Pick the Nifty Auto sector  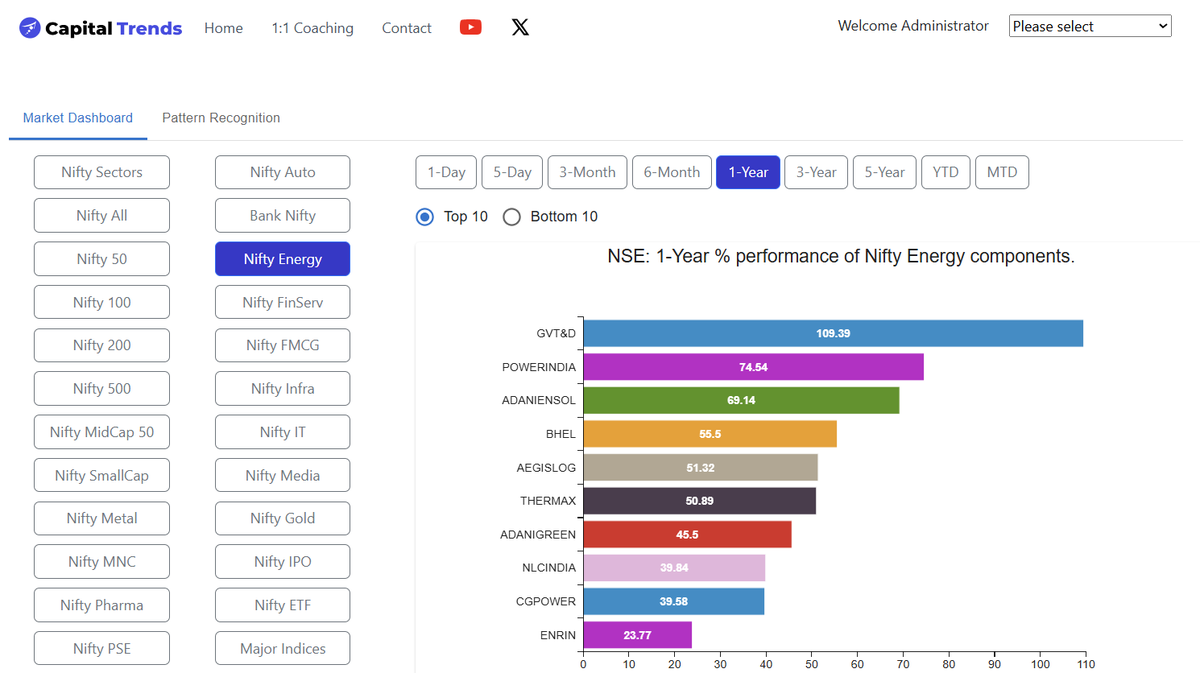click(x=283, y=172)
